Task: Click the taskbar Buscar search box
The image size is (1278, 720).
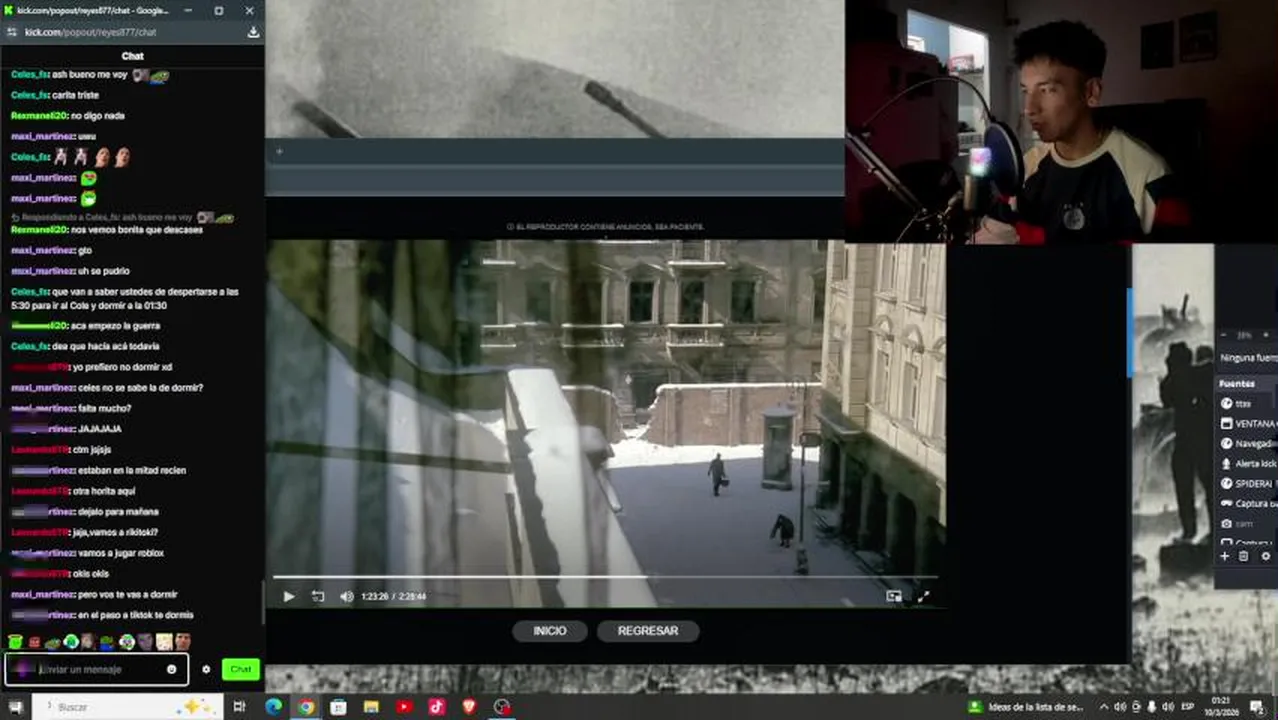Action: [x=127, y=707]
